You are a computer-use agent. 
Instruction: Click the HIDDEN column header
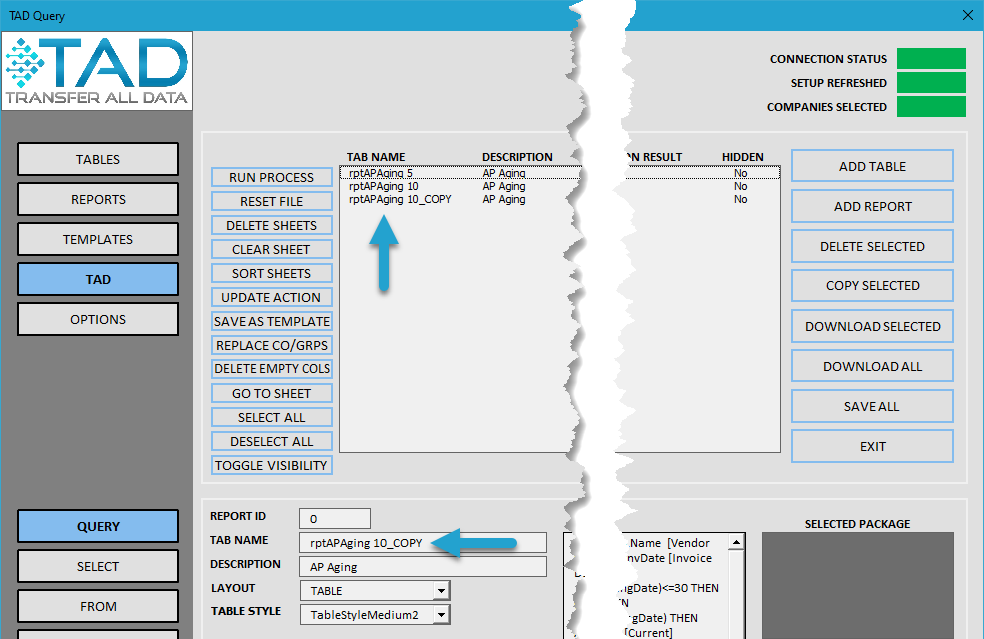click(x=742, y=157)
